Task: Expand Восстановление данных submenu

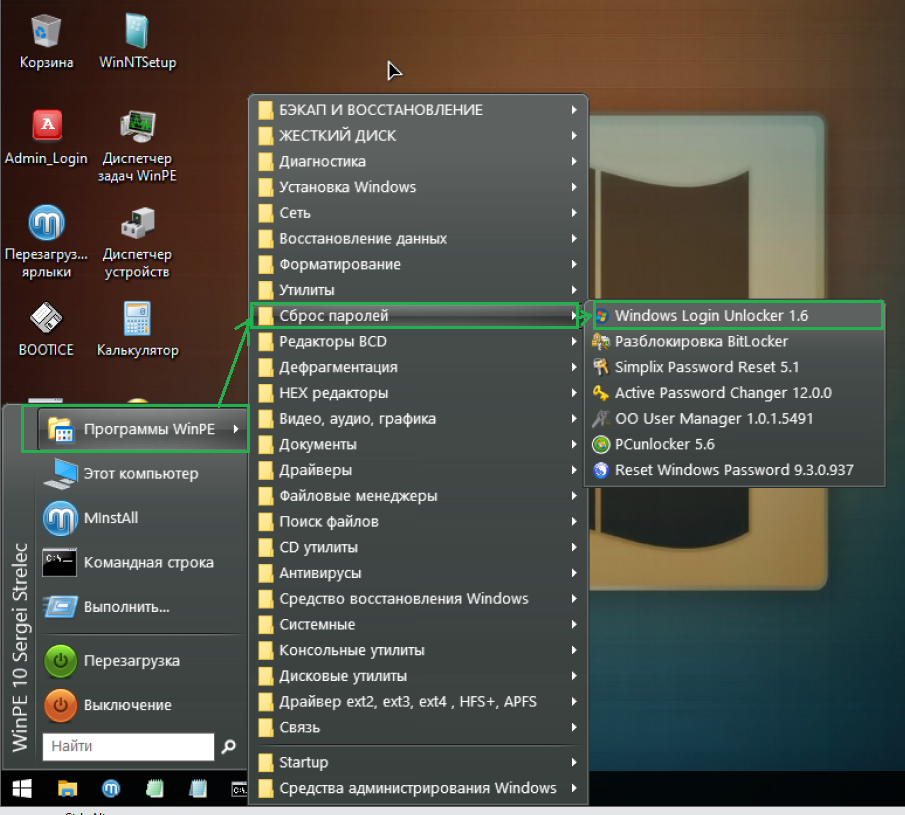Action: [x=418, y=238]
